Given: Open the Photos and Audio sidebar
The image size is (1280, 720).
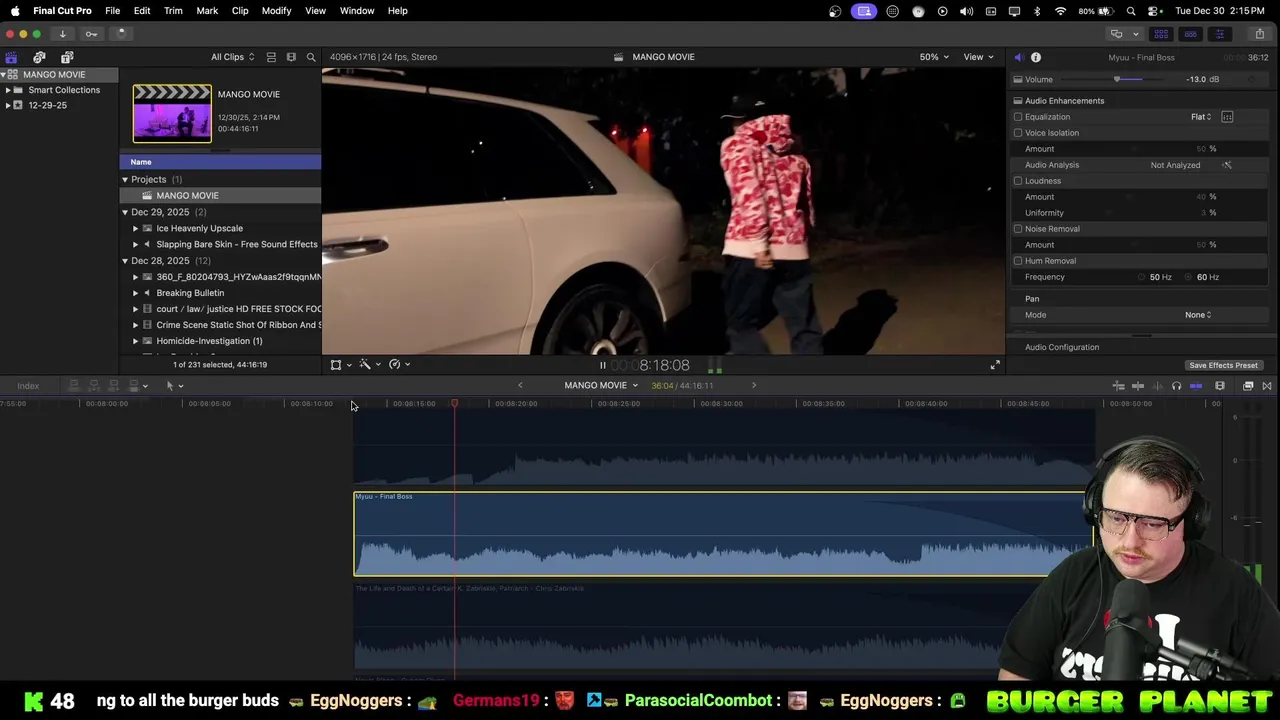Looking at the screenshot, I should coord(39,57).
